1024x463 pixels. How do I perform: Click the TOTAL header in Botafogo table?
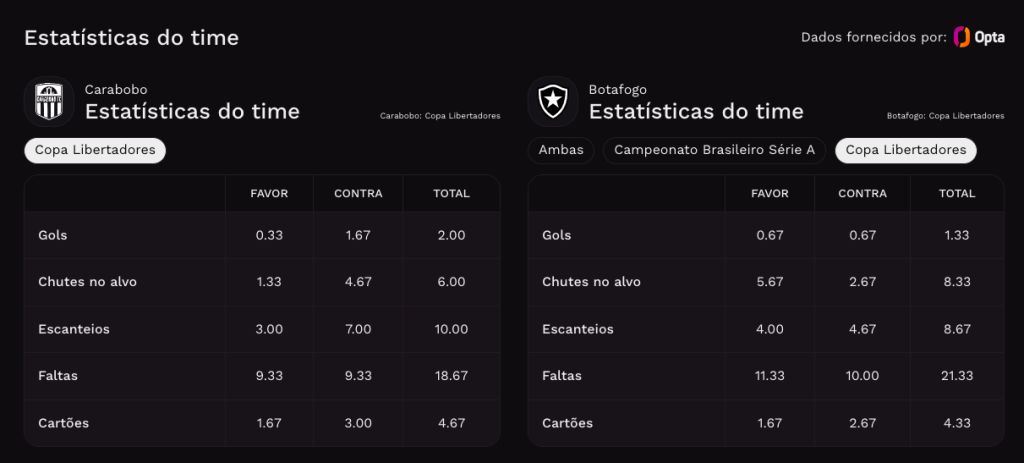[x=957, y=193]
